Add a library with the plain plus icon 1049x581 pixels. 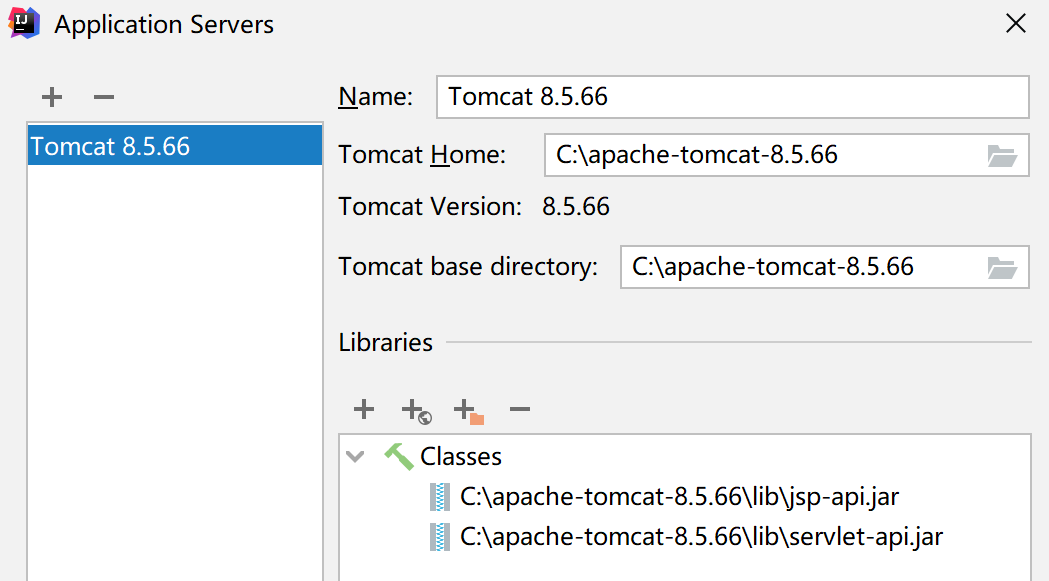point(364,409)
